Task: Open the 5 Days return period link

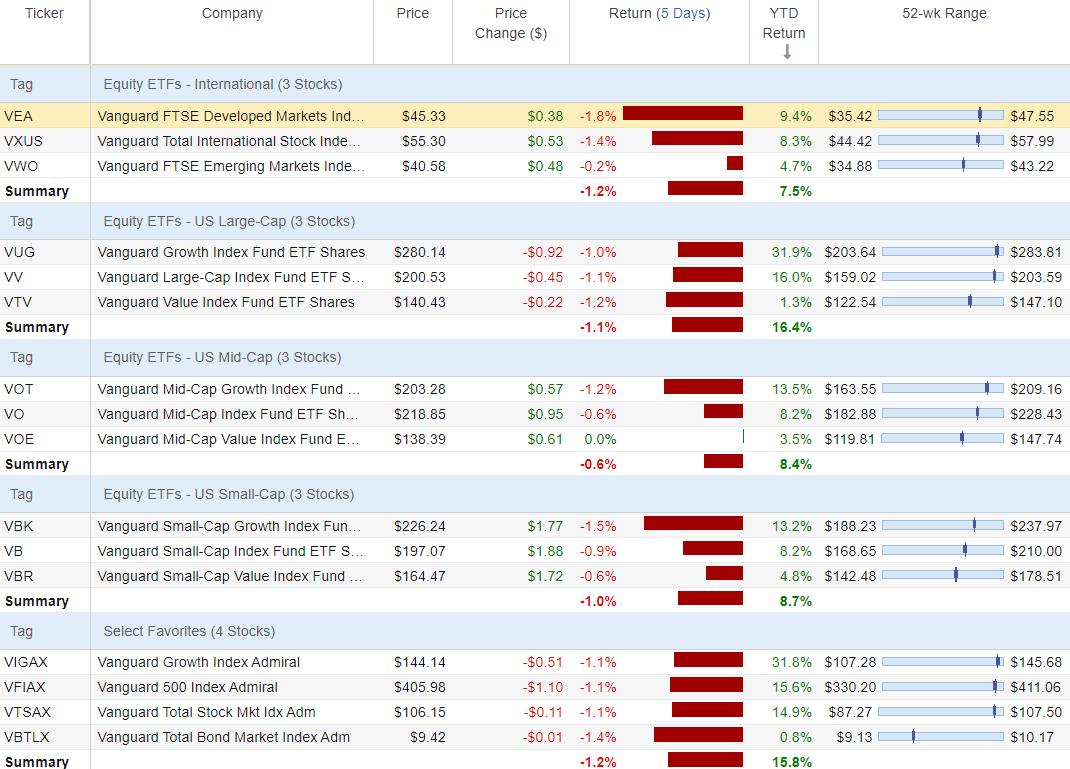Action: tap(682, 13)
